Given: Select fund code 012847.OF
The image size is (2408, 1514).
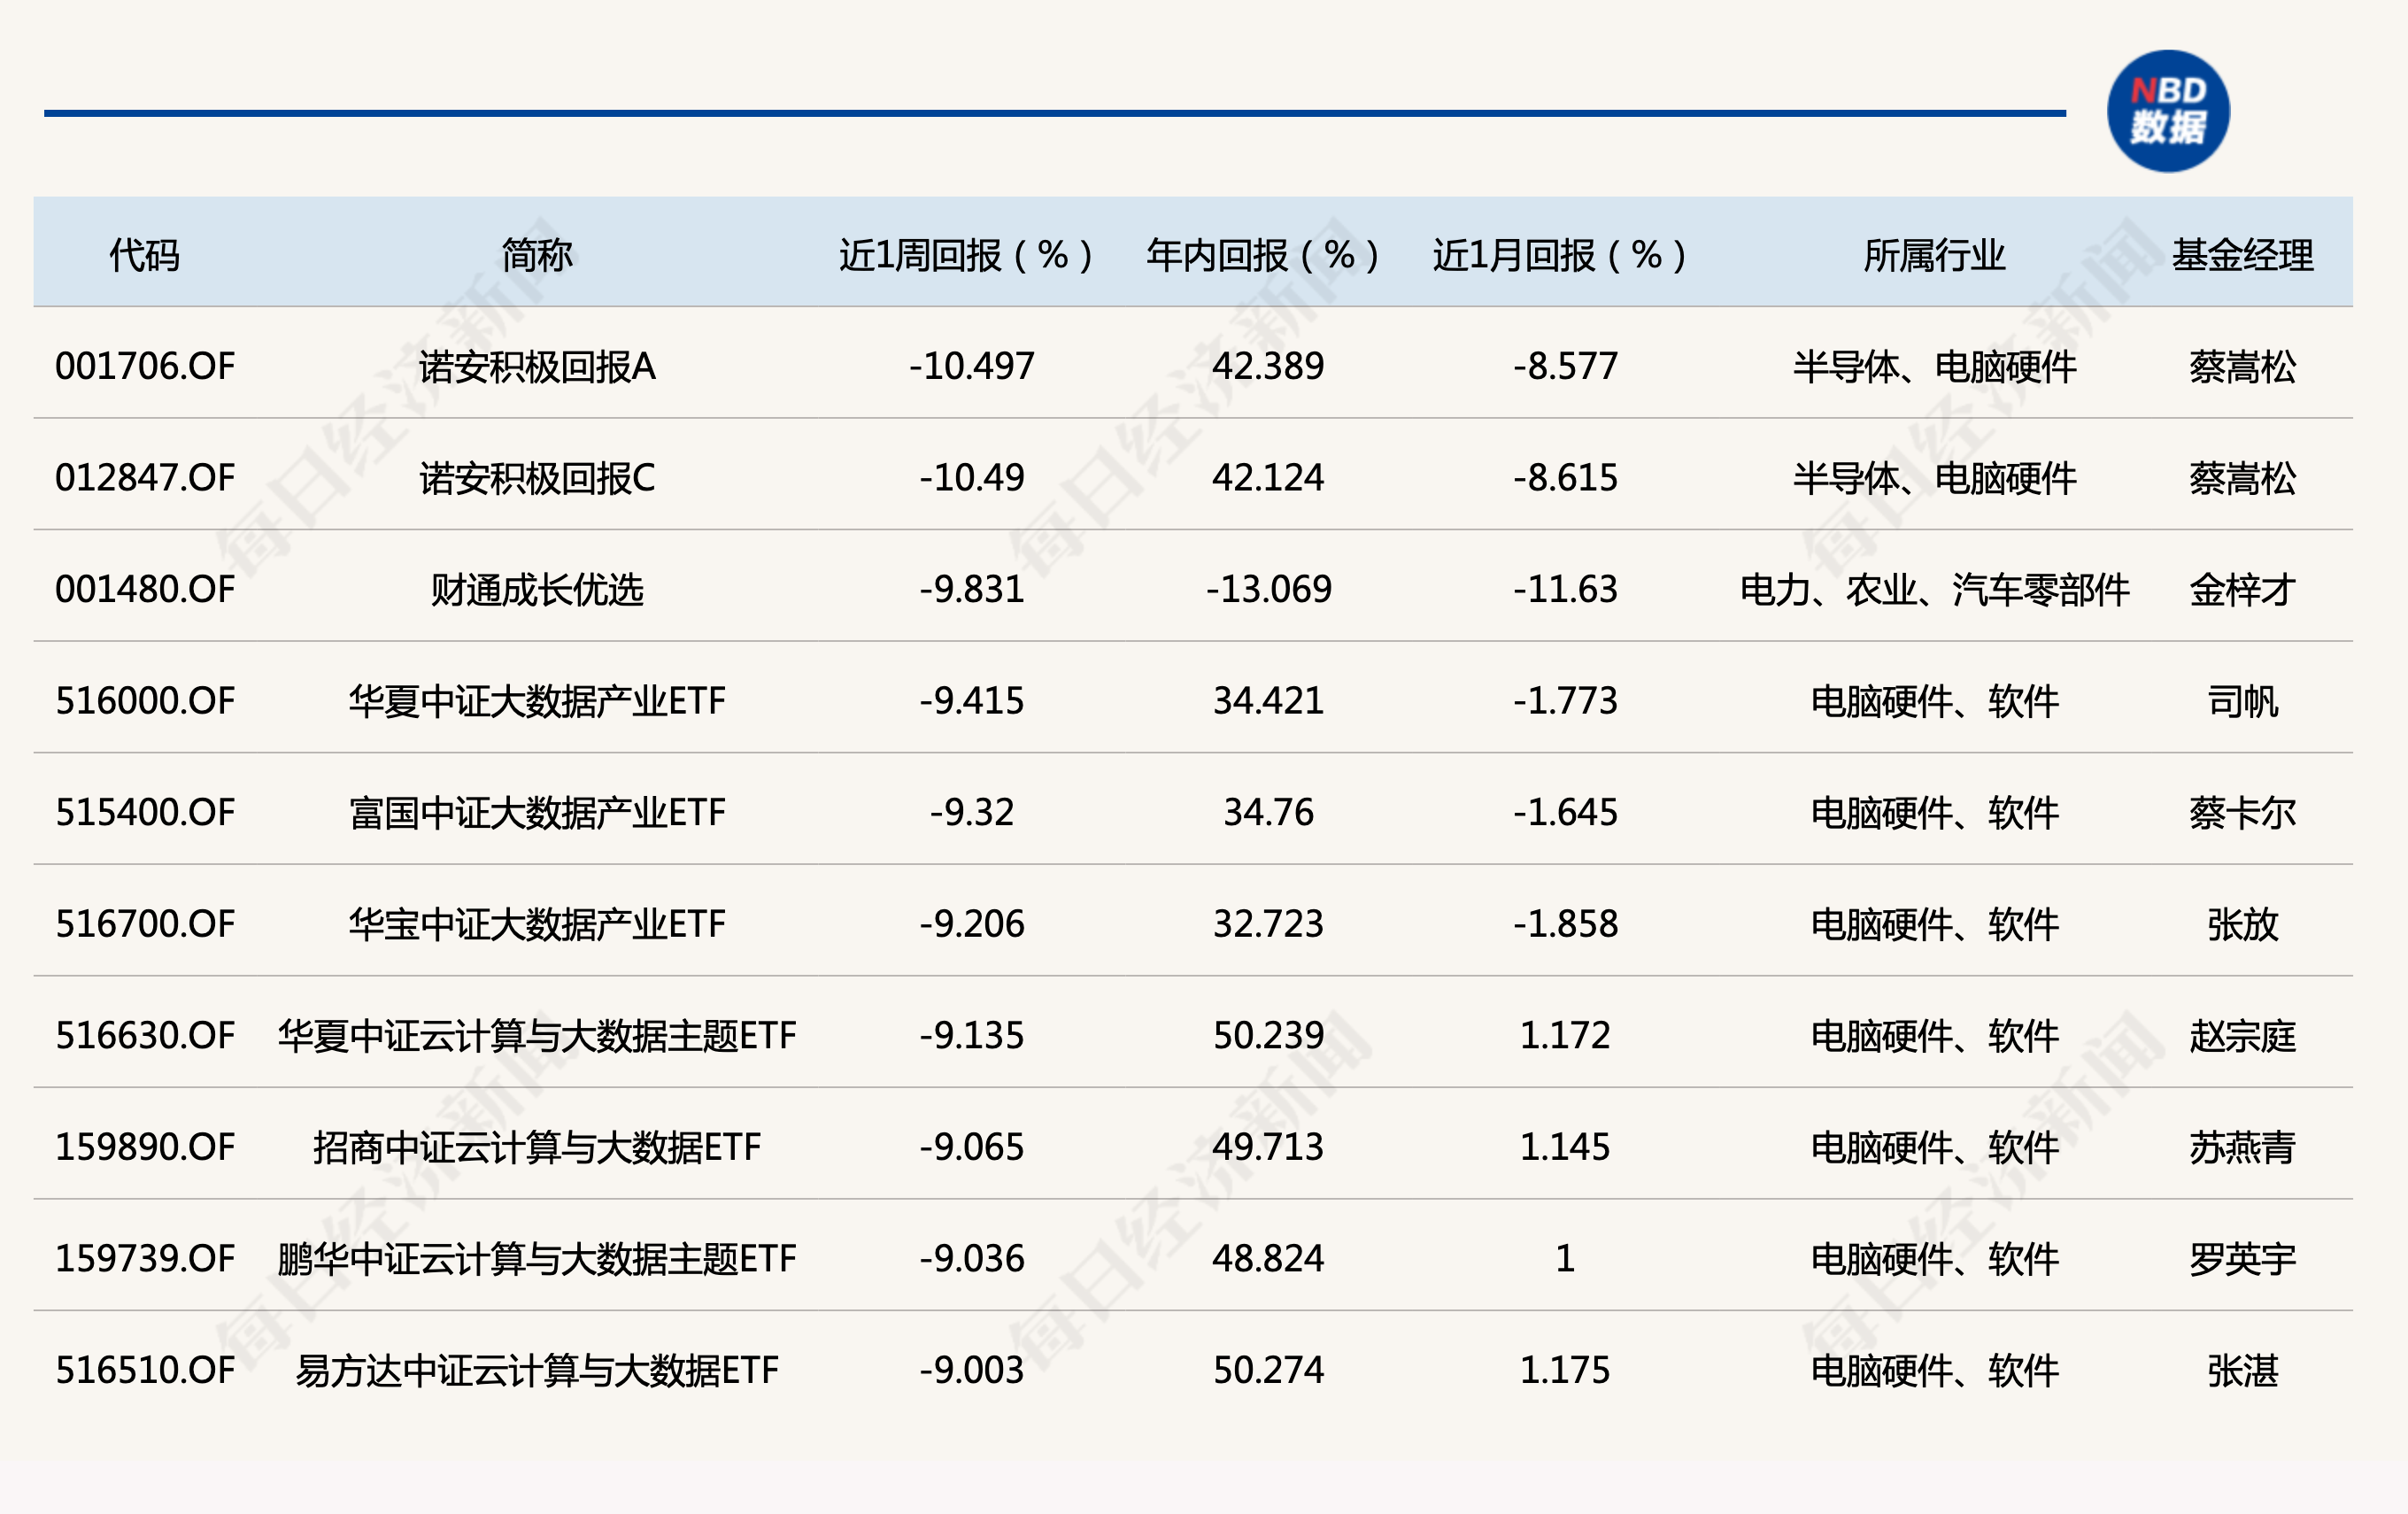Looking at the screenshot, I should pyautogui.click(x=145, y=478).
